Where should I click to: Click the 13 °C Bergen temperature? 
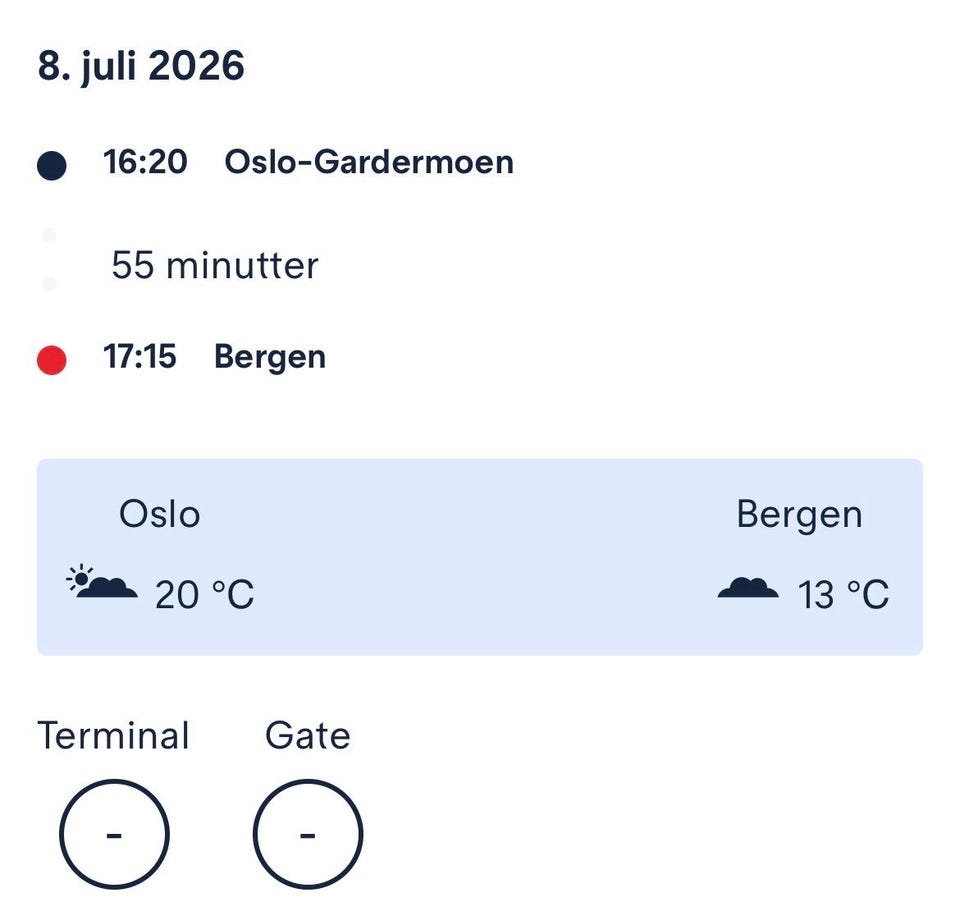click(844, 595)
